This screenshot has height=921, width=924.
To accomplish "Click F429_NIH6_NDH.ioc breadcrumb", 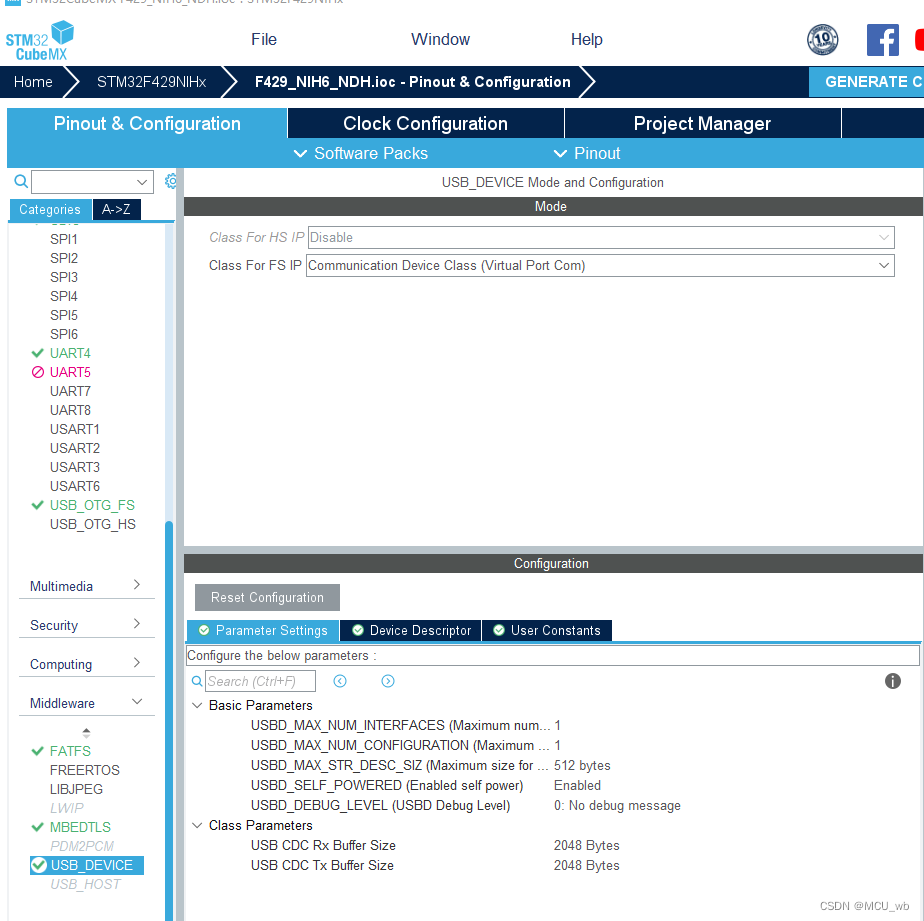I will pos(412,82).
